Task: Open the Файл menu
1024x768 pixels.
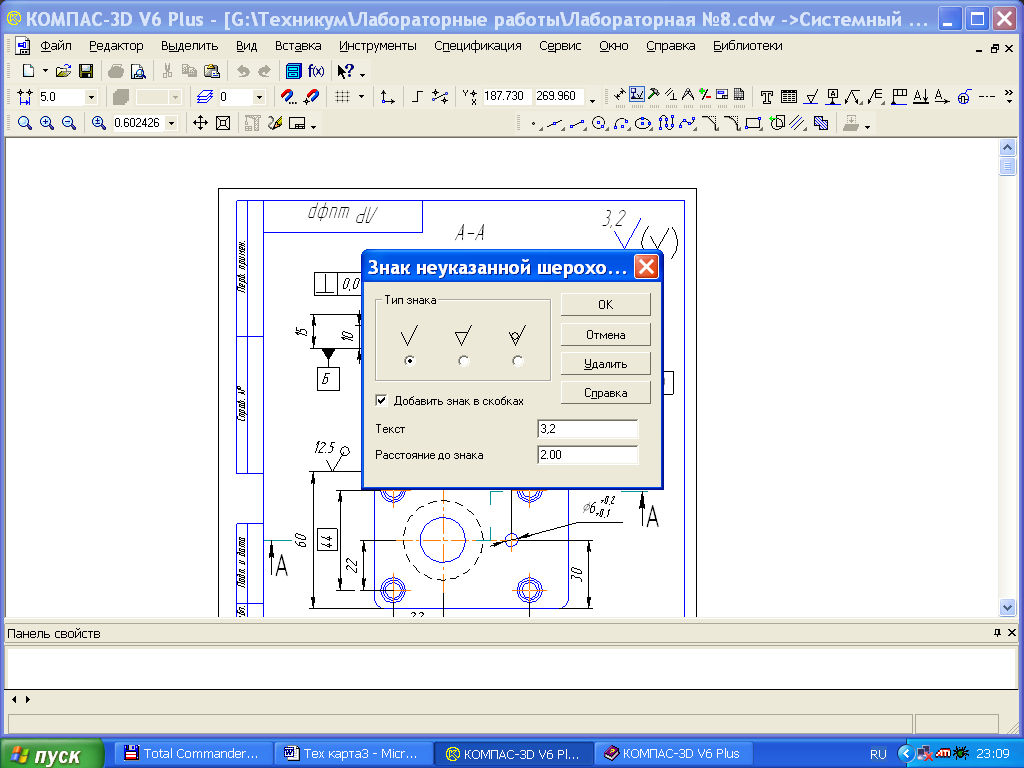Action: tap(56, 46)
